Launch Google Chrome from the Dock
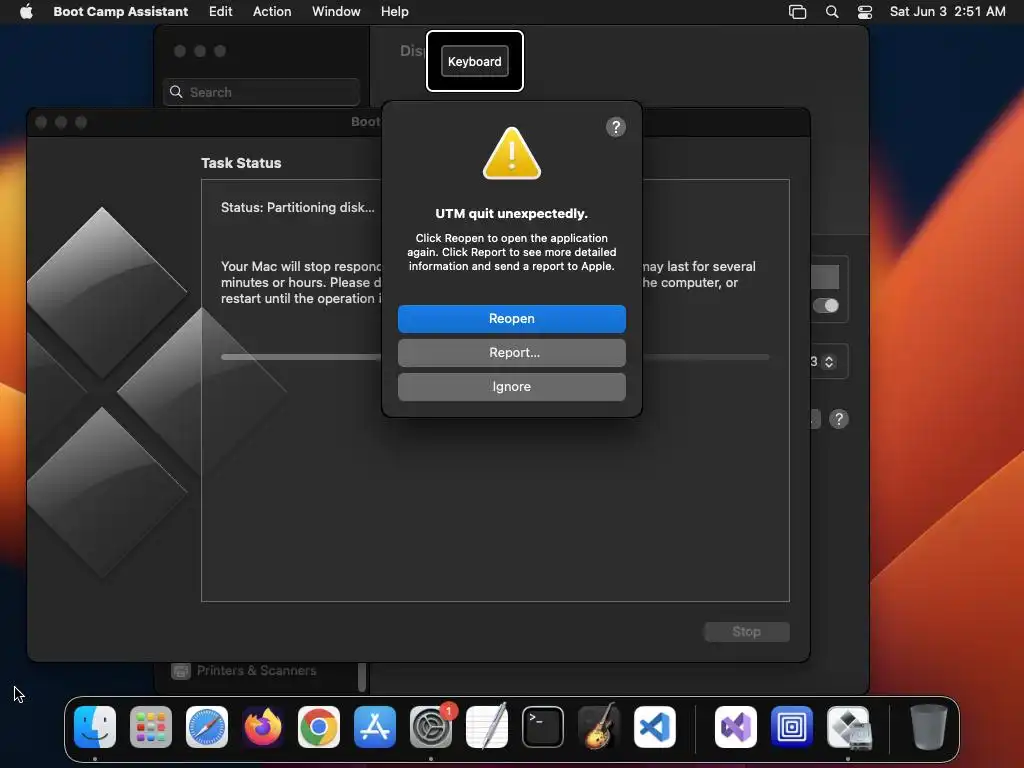 click(x=319, y=727)
